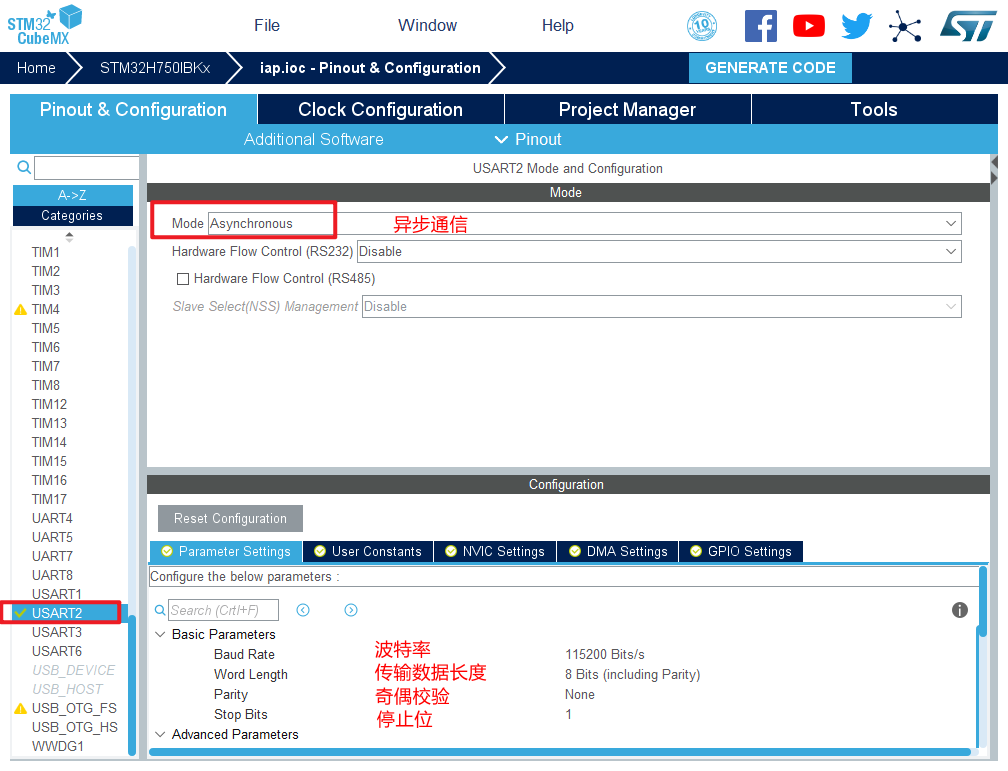Click the ST community network icon
This screenshot has height=771, width=1008.
905,26
